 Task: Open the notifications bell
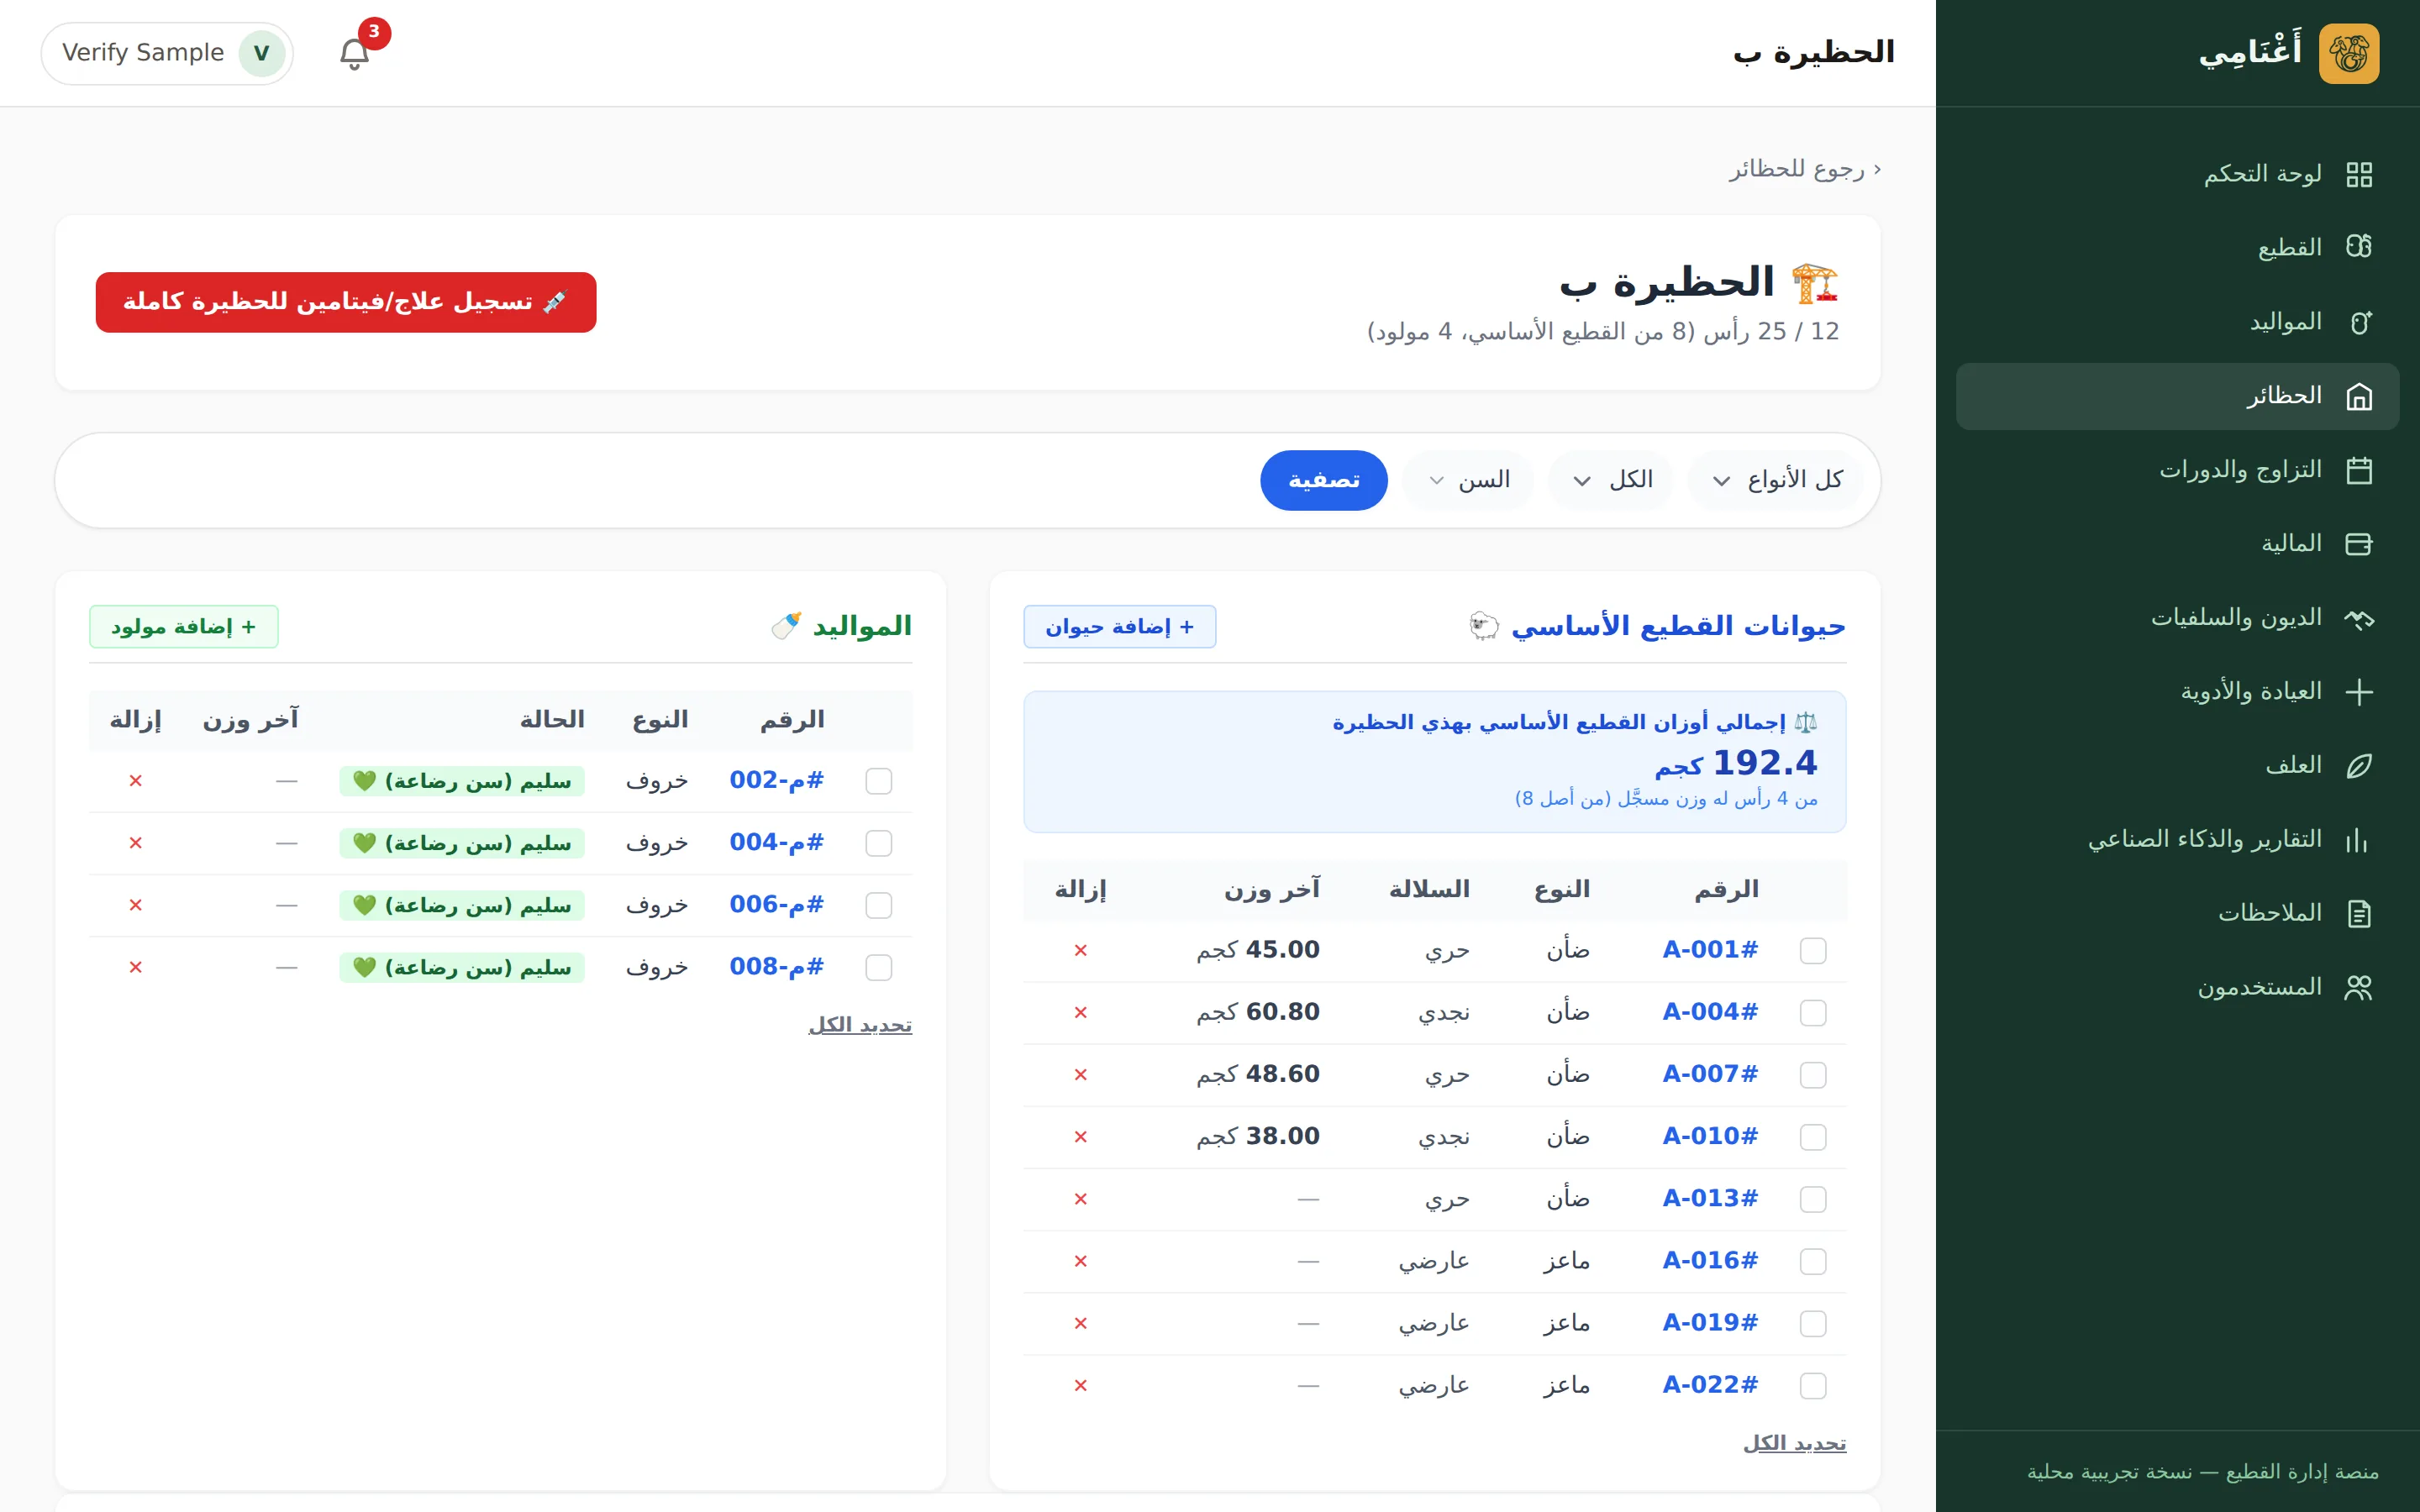coord(354,53)
